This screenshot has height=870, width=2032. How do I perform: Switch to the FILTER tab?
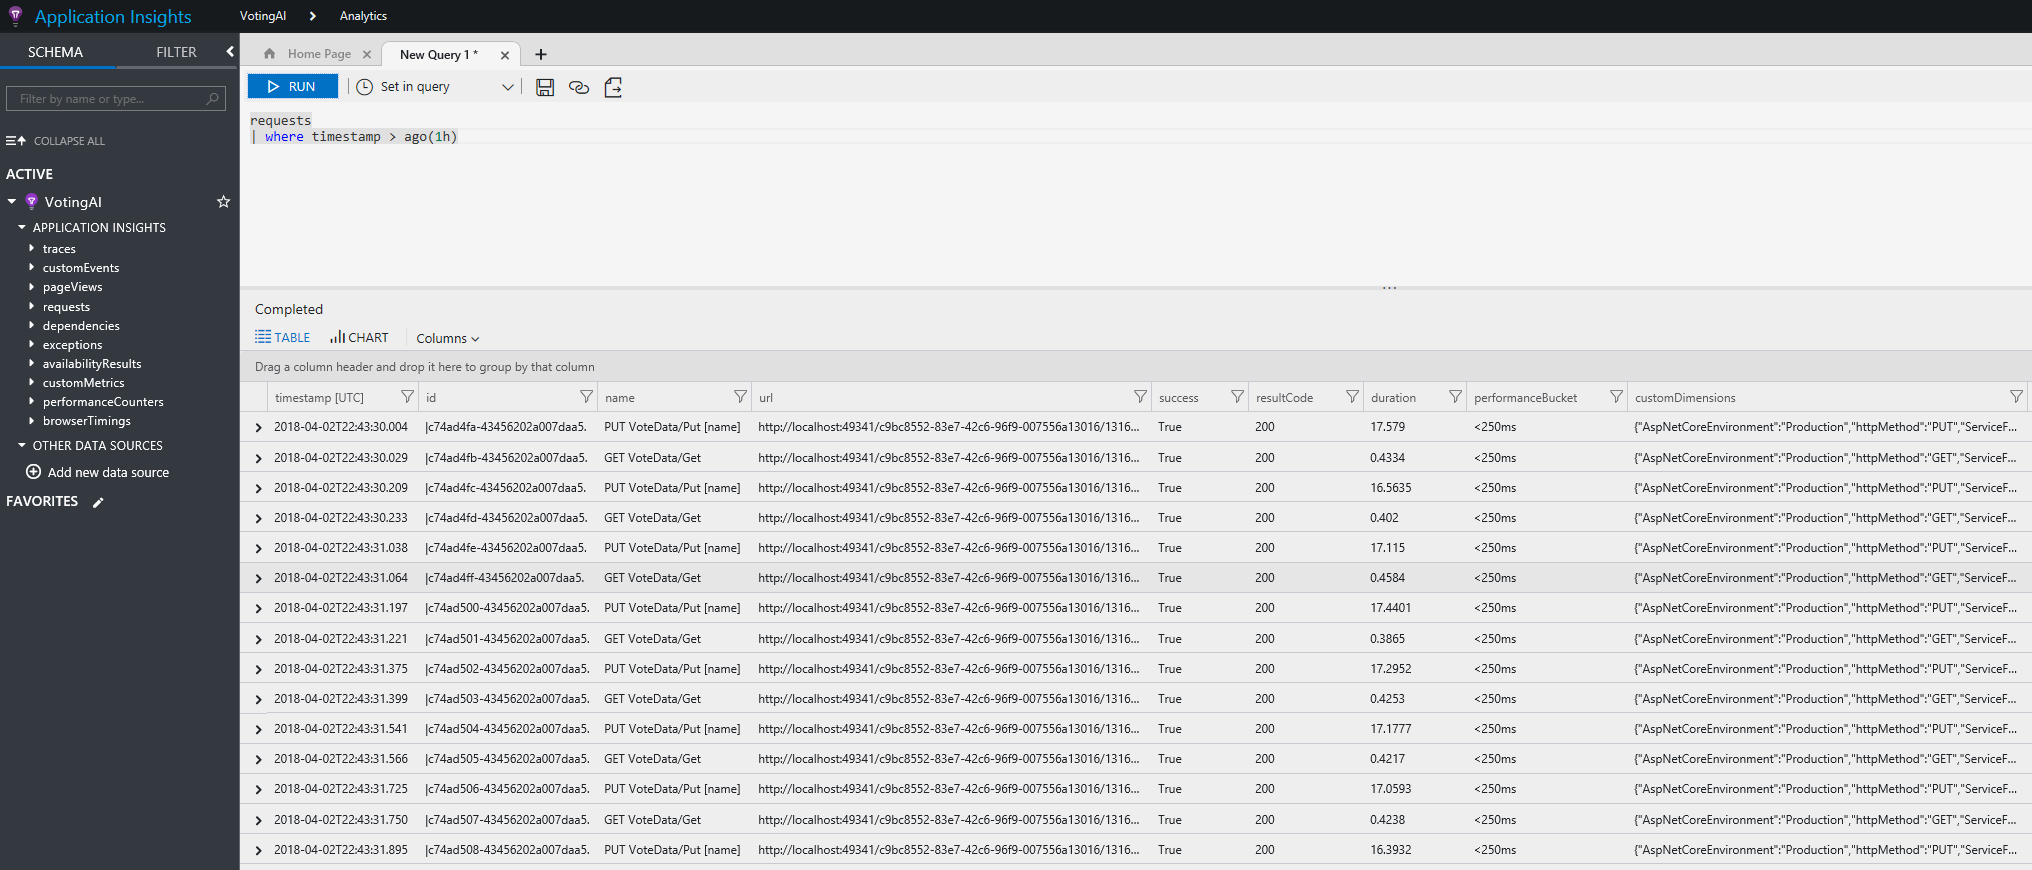coord(176,52)
